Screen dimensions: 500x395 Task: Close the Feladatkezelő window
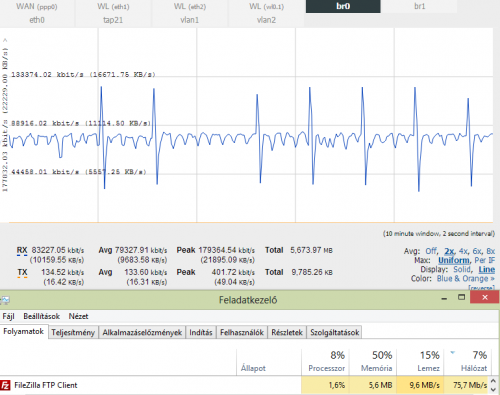[x=484, y=297]
